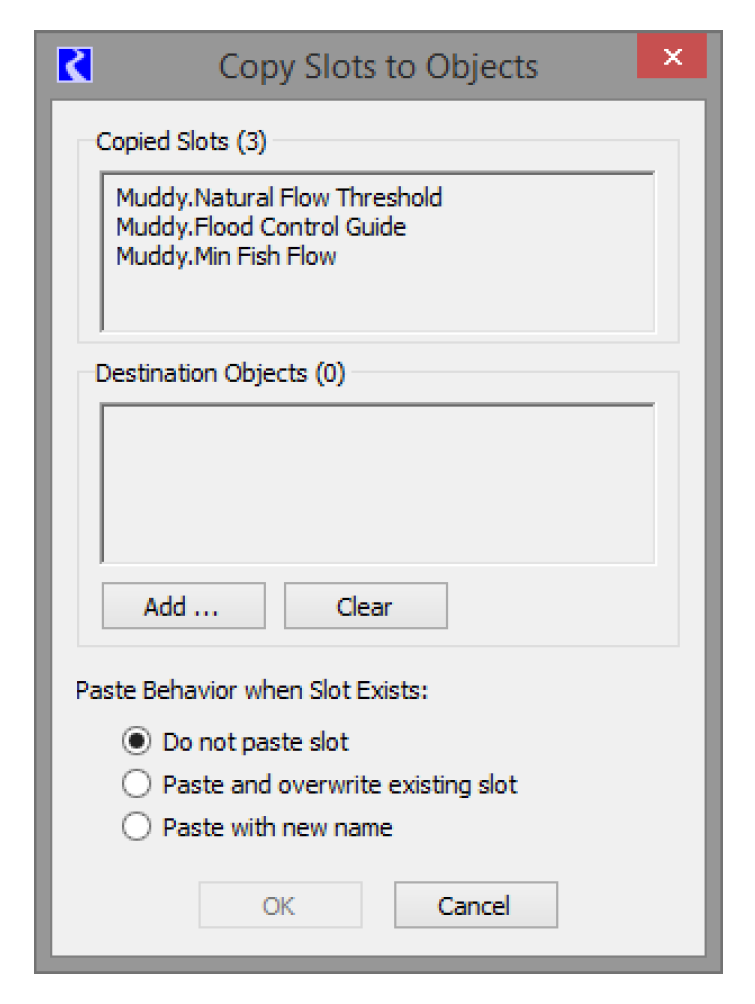Click the RiverWare icon in title bar
This screenshot has width=755, height=1004.
[x=75, y=65]
